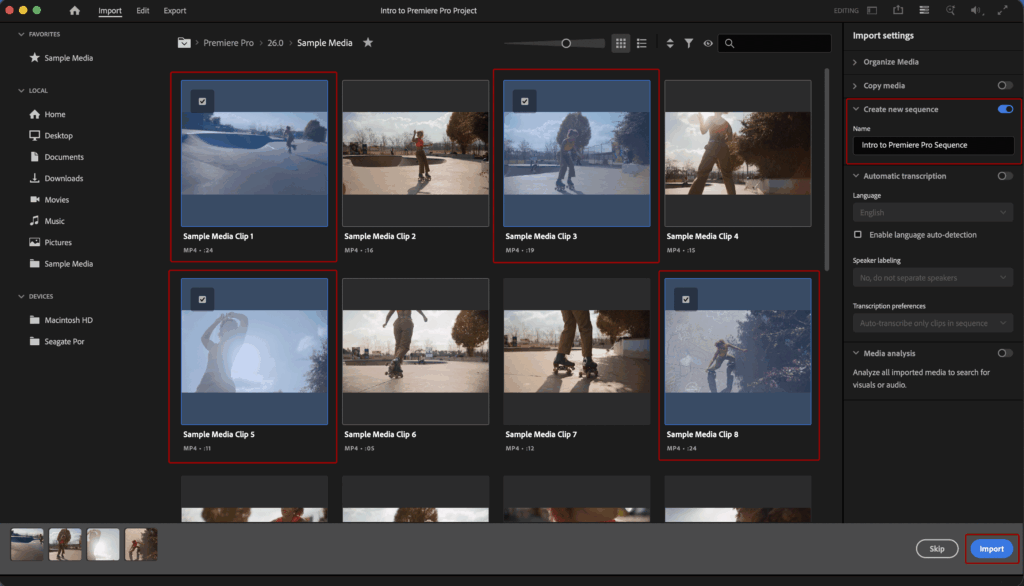The height and width of the screenshot is (586, 1024).
Task: Select the Sample Media Clip 2 thumbnail
Action: click(415, 154)
